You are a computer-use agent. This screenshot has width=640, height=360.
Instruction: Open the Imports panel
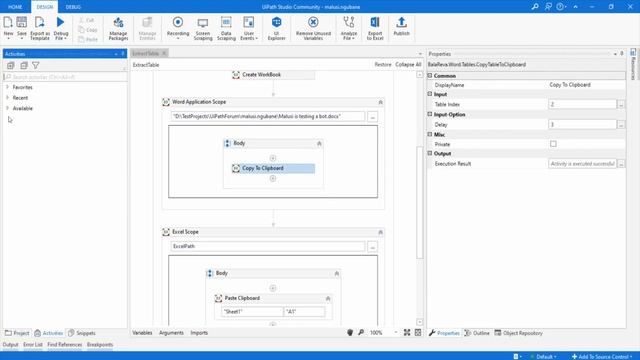tap(199, 333)
